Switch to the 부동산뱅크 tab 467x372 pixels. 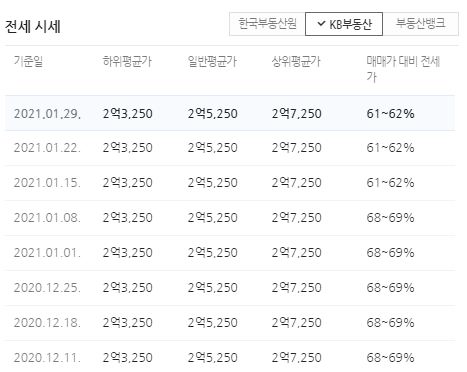tap(420, 24)
